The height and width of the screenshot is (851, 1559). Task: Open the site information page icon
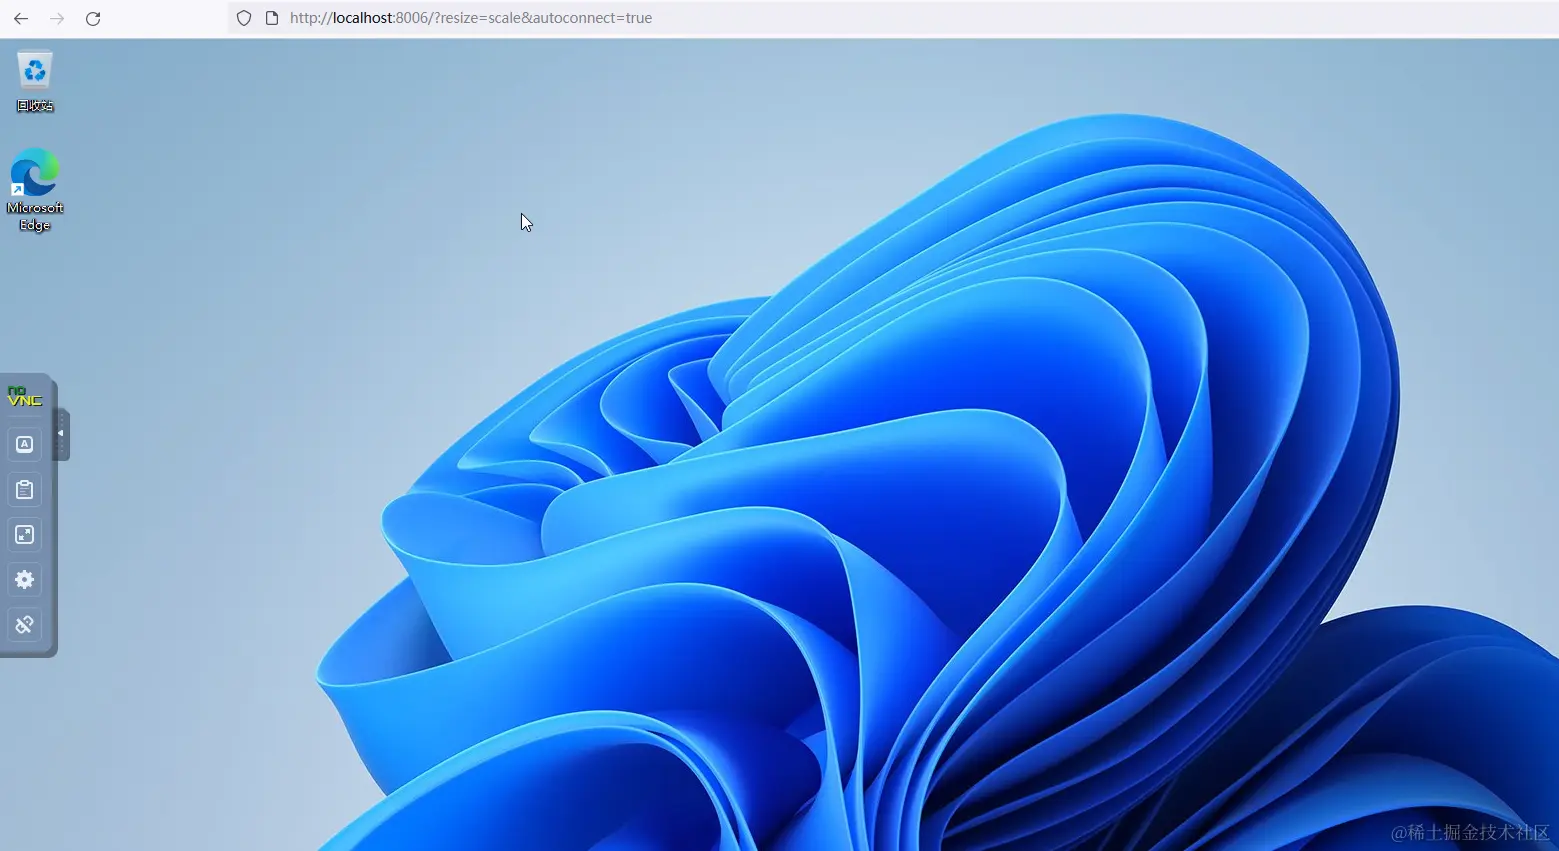[x=272, y=18]
